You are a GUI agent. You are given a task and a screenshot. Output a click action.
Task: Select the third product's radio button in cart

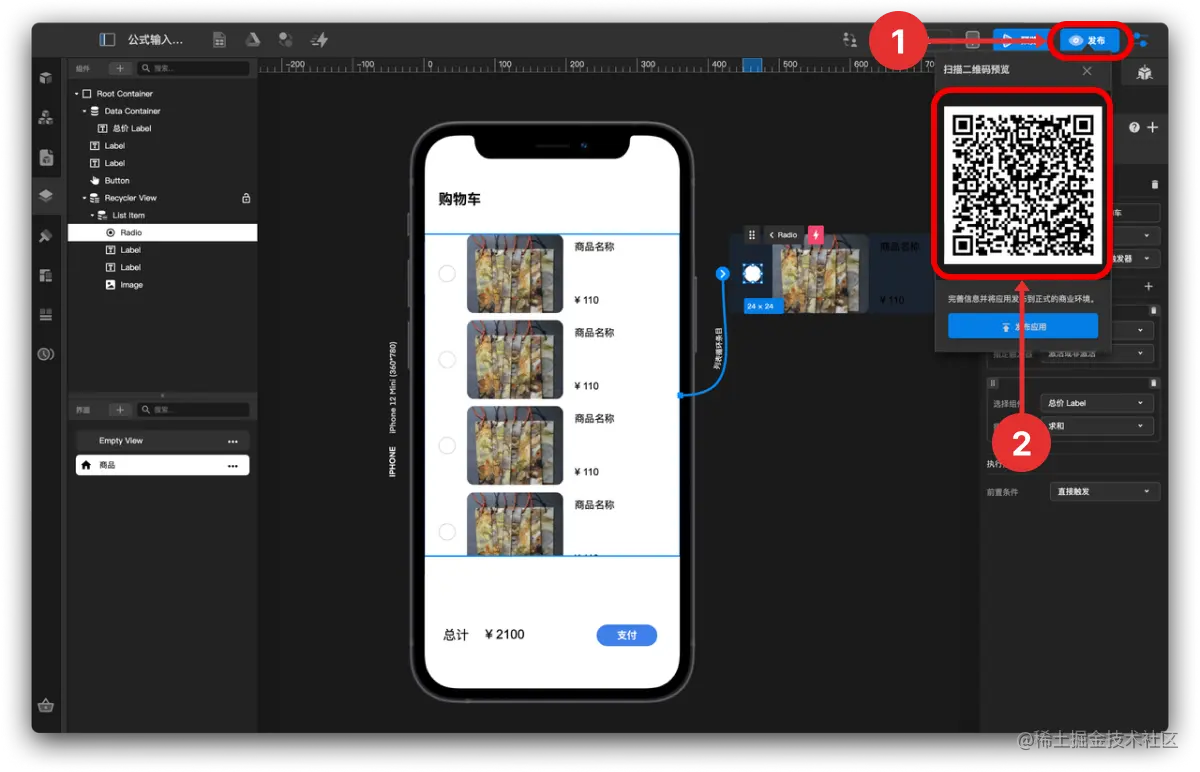pyautogui.click(x=447, y=446)
